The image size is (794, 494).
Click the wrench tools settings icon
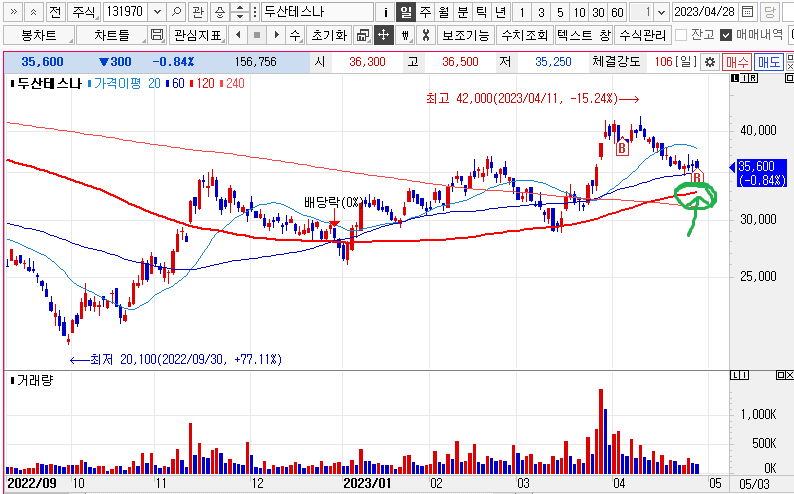(426, 35)
